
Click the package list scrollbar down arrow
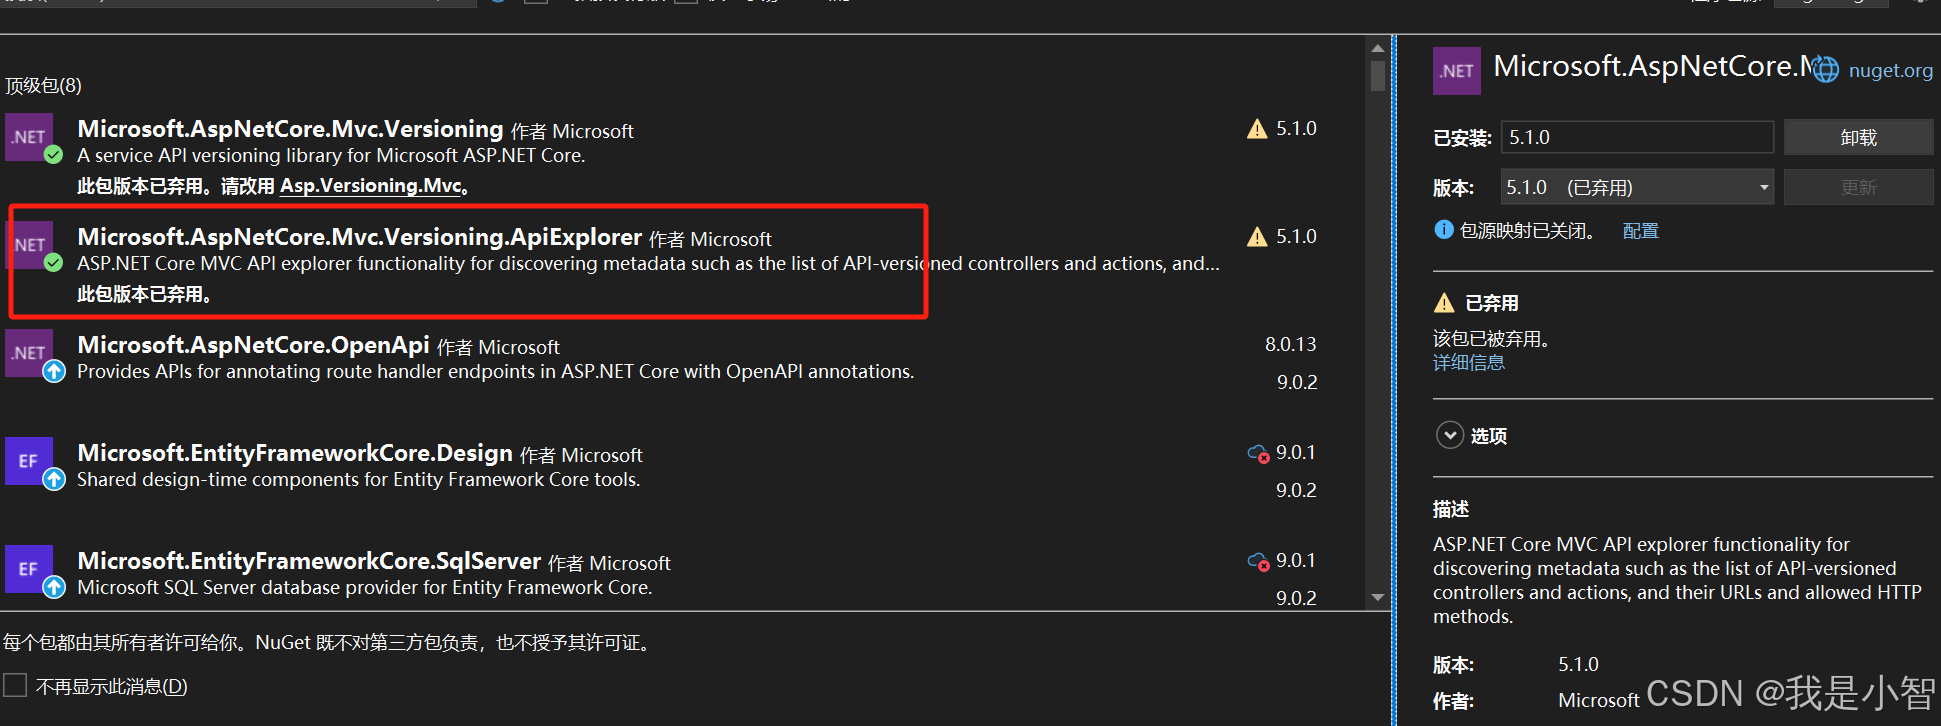pyautogui.click(x=1378, y=597)
